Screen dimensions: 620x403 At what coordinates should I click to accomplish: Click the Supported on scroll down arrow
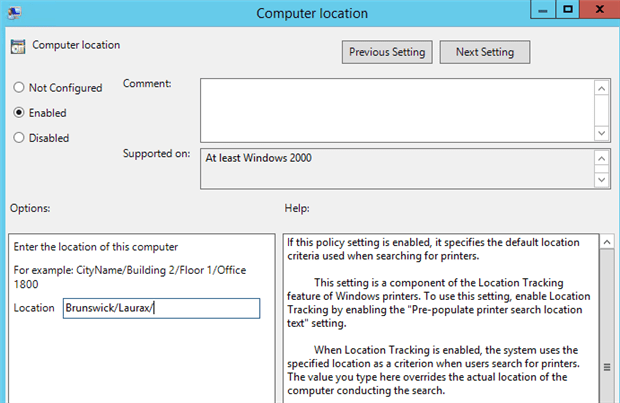(x=601, y=179)
